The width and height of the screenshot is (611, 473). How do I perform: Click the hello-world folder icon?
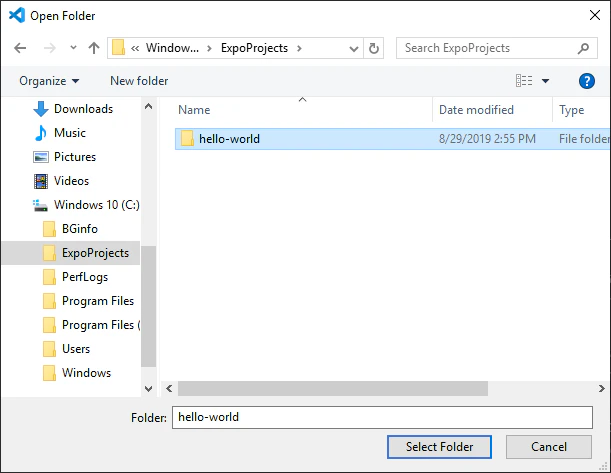[x=187, y=139]
